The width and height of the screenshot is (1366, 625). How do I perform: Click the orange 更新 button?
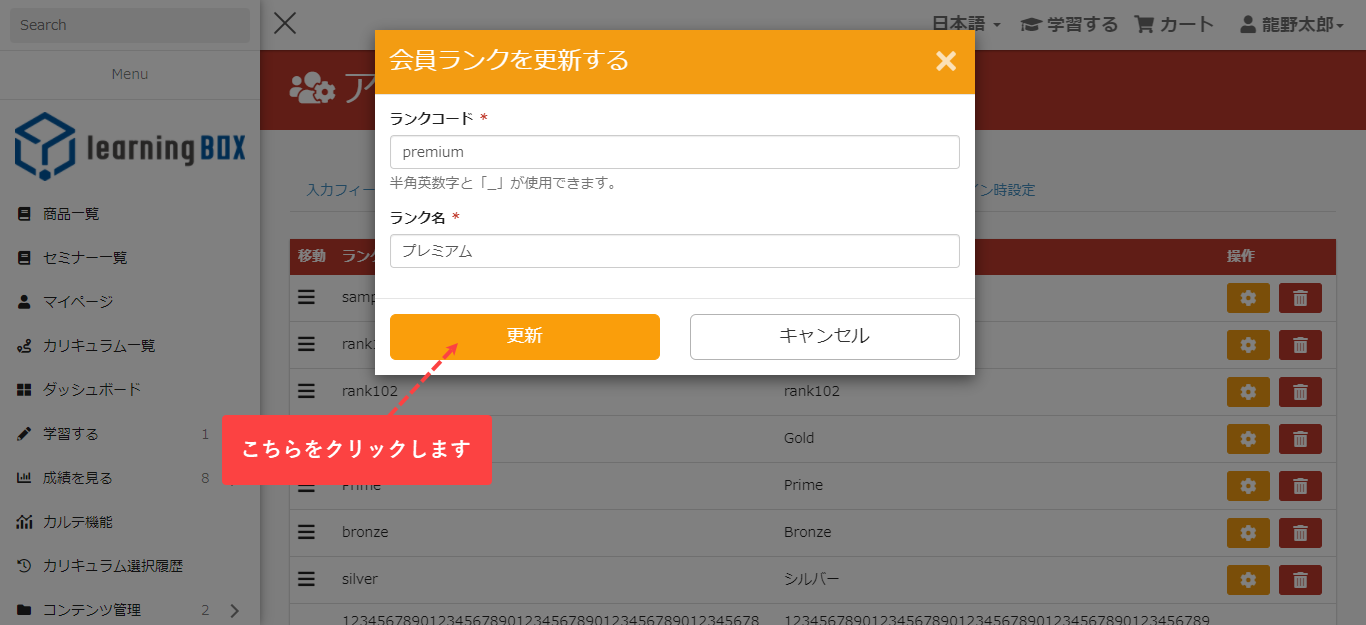tap(524, 336)
